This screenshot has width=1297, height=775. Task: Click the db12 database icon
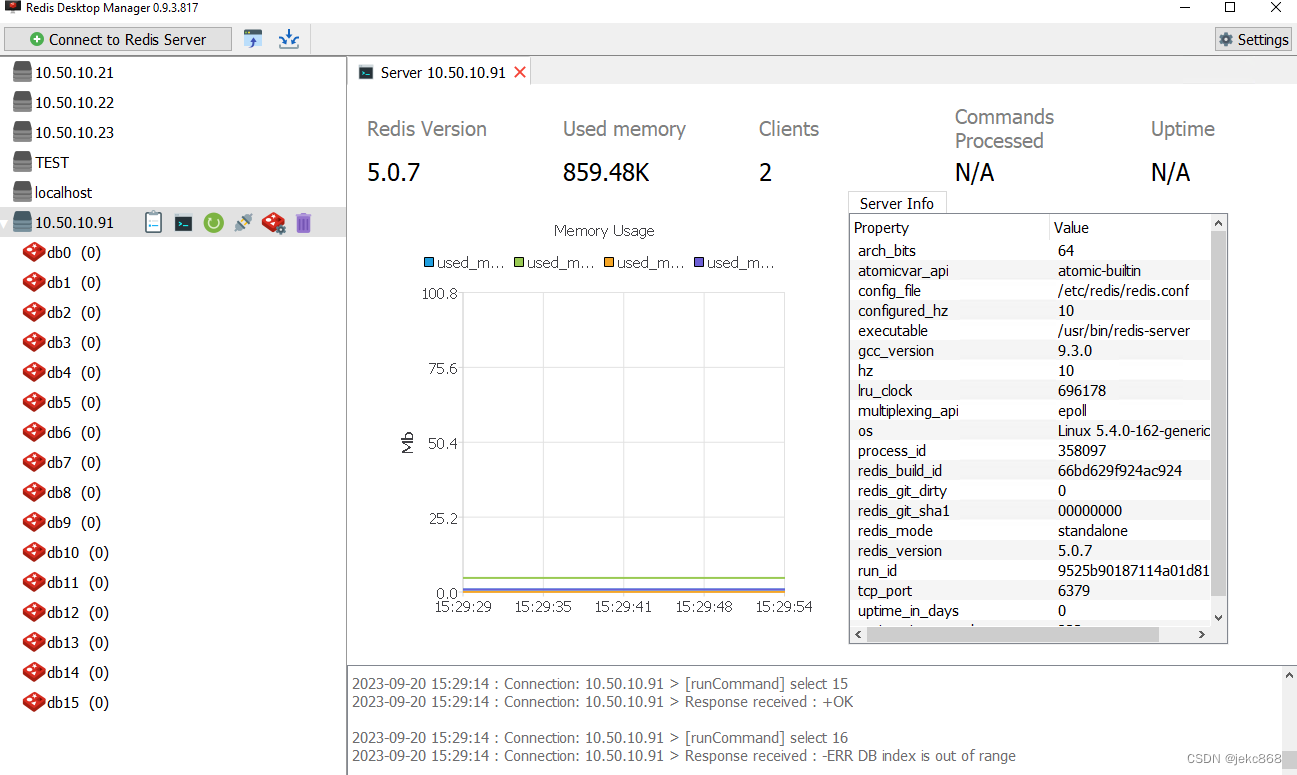[34, 612]
